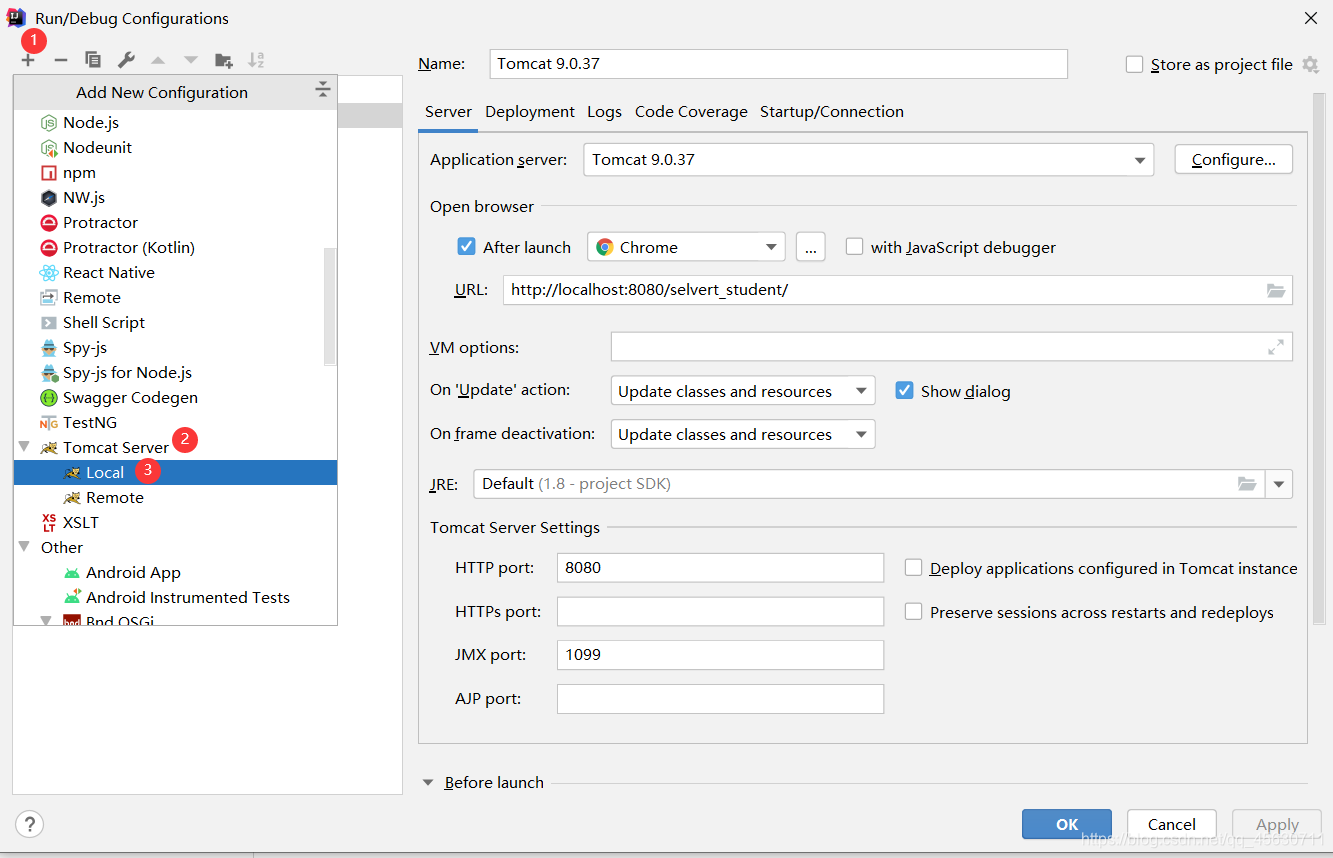Switch to the Server tab

(x=448, y=112)
